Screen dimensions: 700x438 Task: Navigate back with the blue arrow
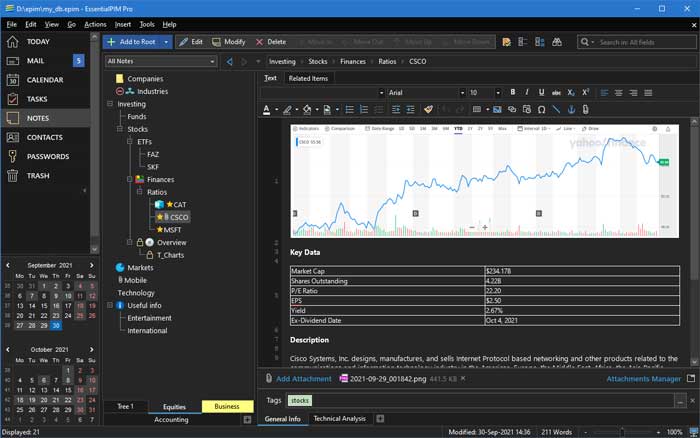229,62
